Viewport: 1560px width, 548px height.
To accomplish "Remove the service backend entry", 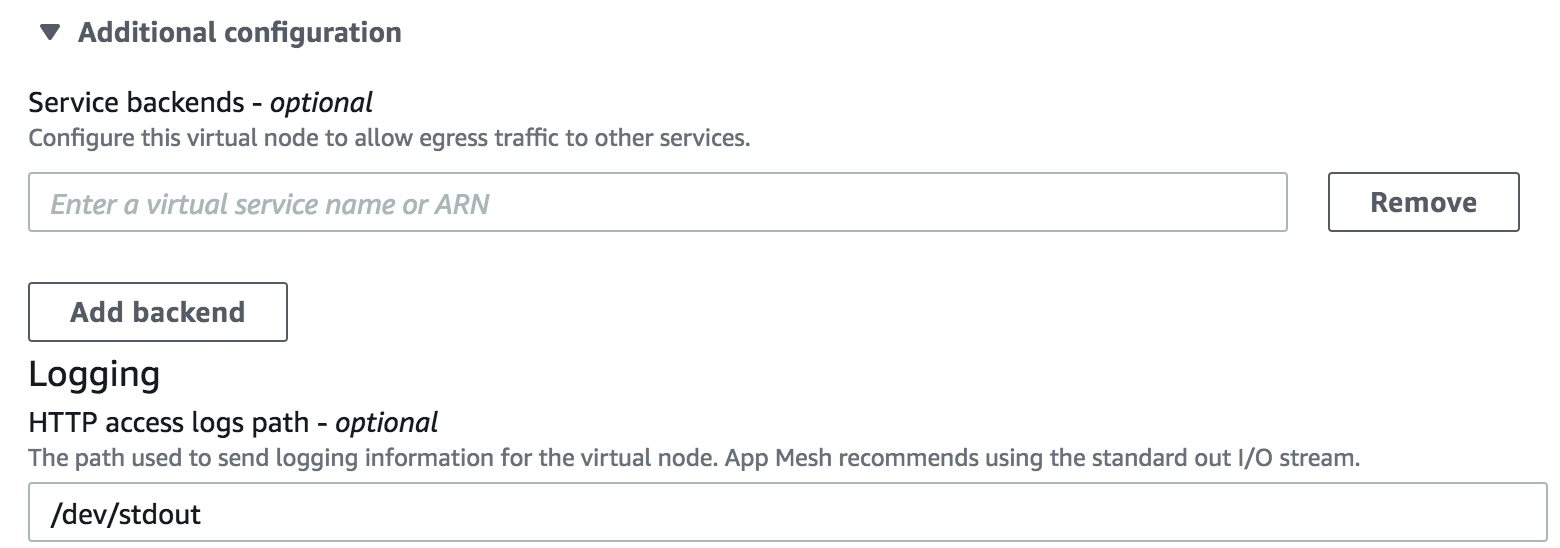I will coord(1422,203).
